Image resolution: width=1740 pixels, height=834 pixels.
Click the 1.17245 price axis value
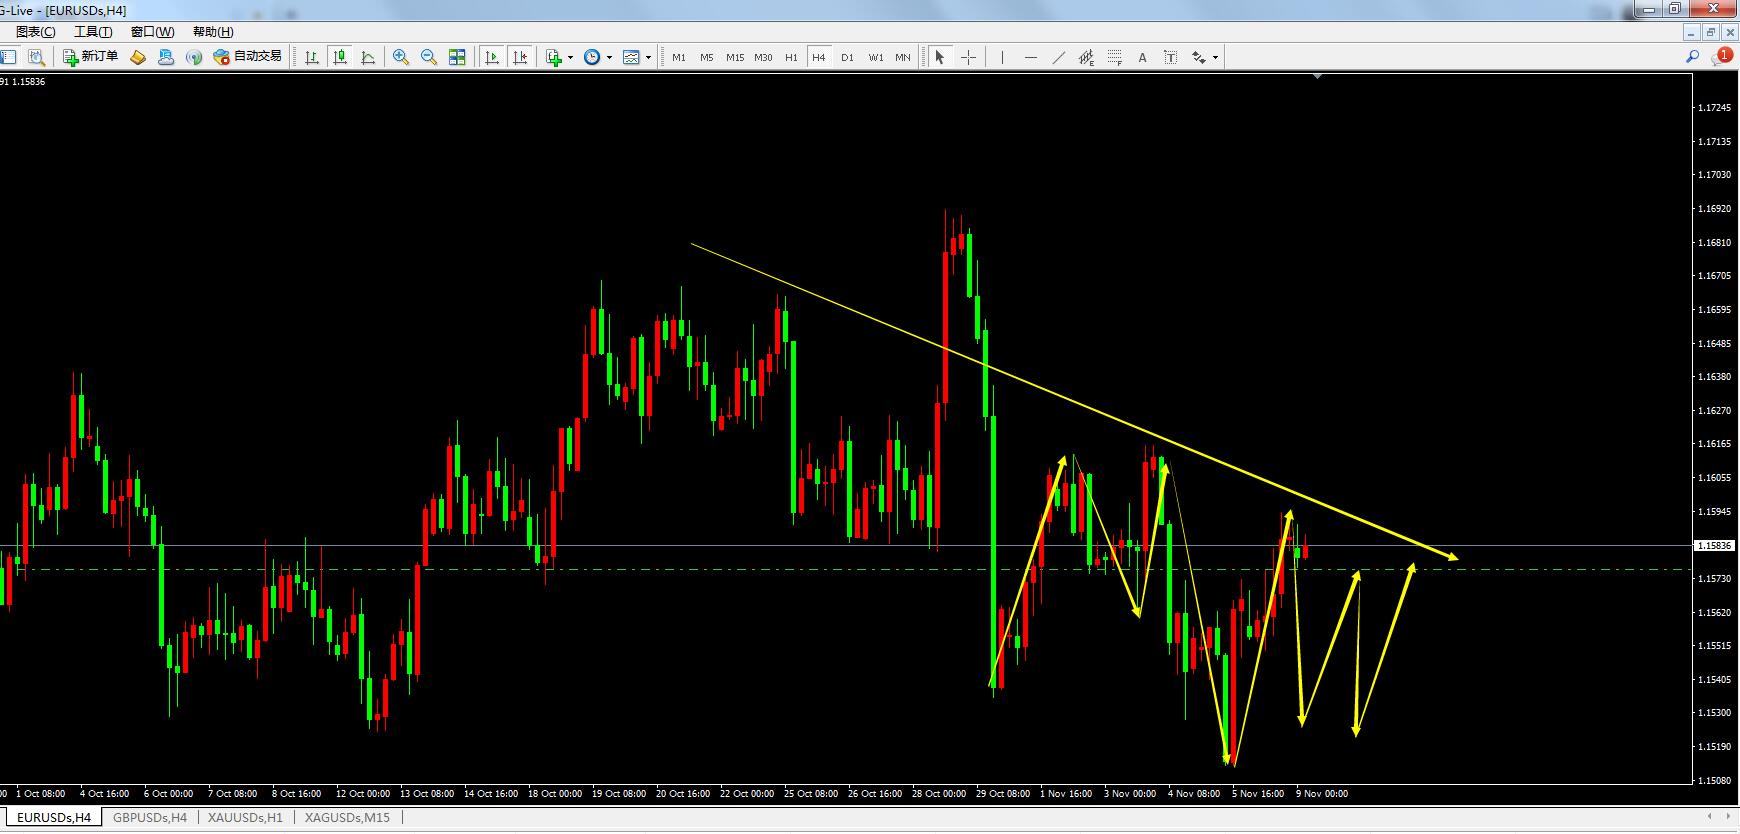[x=1714, y=108]
